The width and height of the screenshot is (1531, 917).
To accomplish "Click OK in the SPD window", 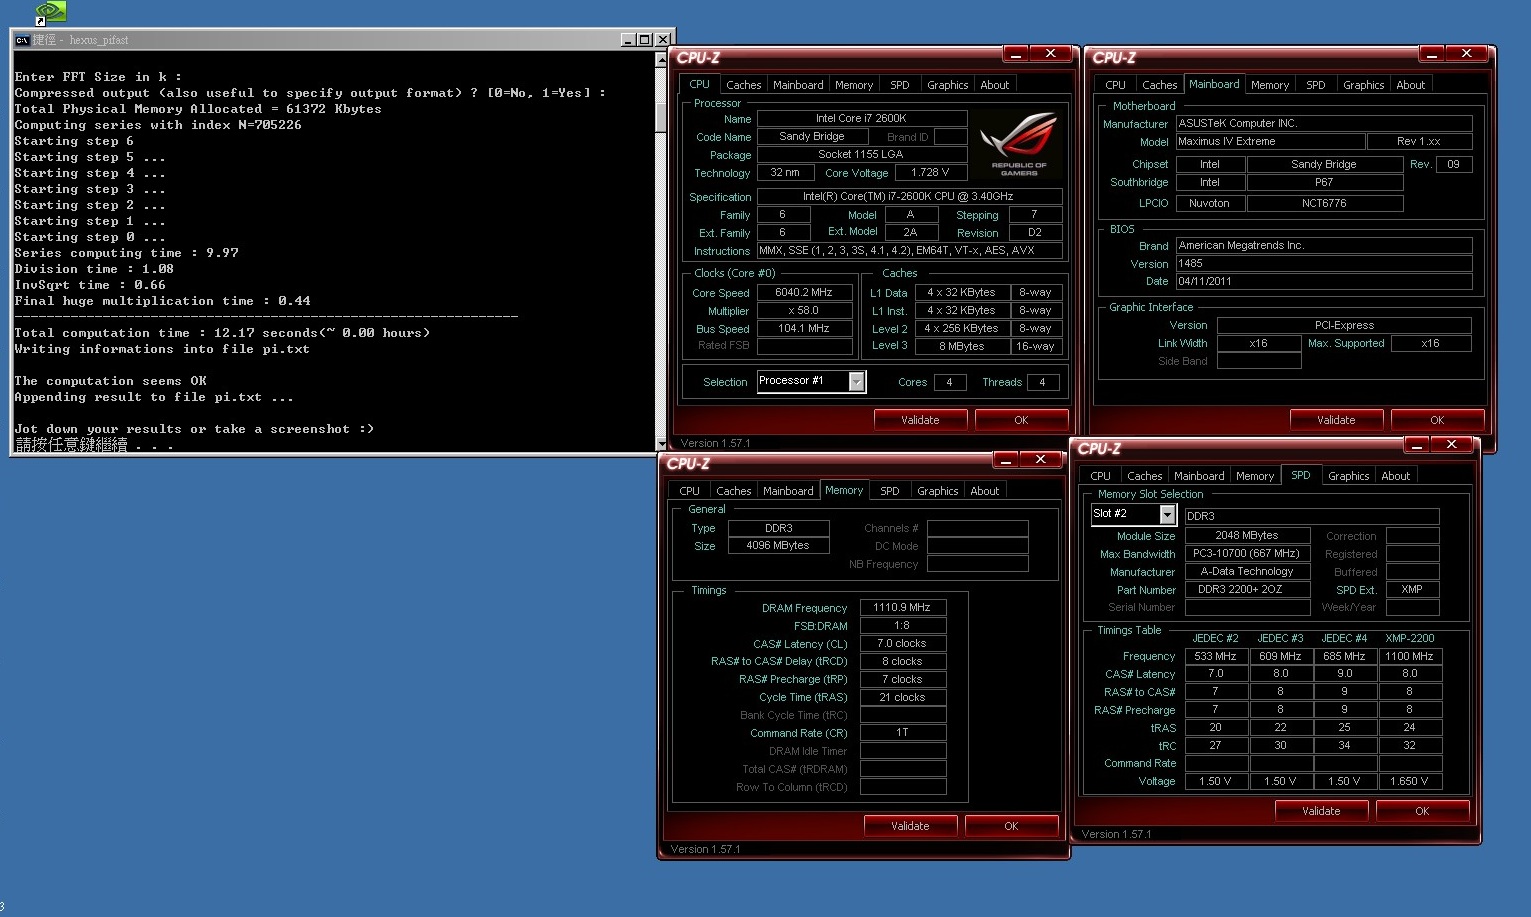I will click(x=1422, y=811).
